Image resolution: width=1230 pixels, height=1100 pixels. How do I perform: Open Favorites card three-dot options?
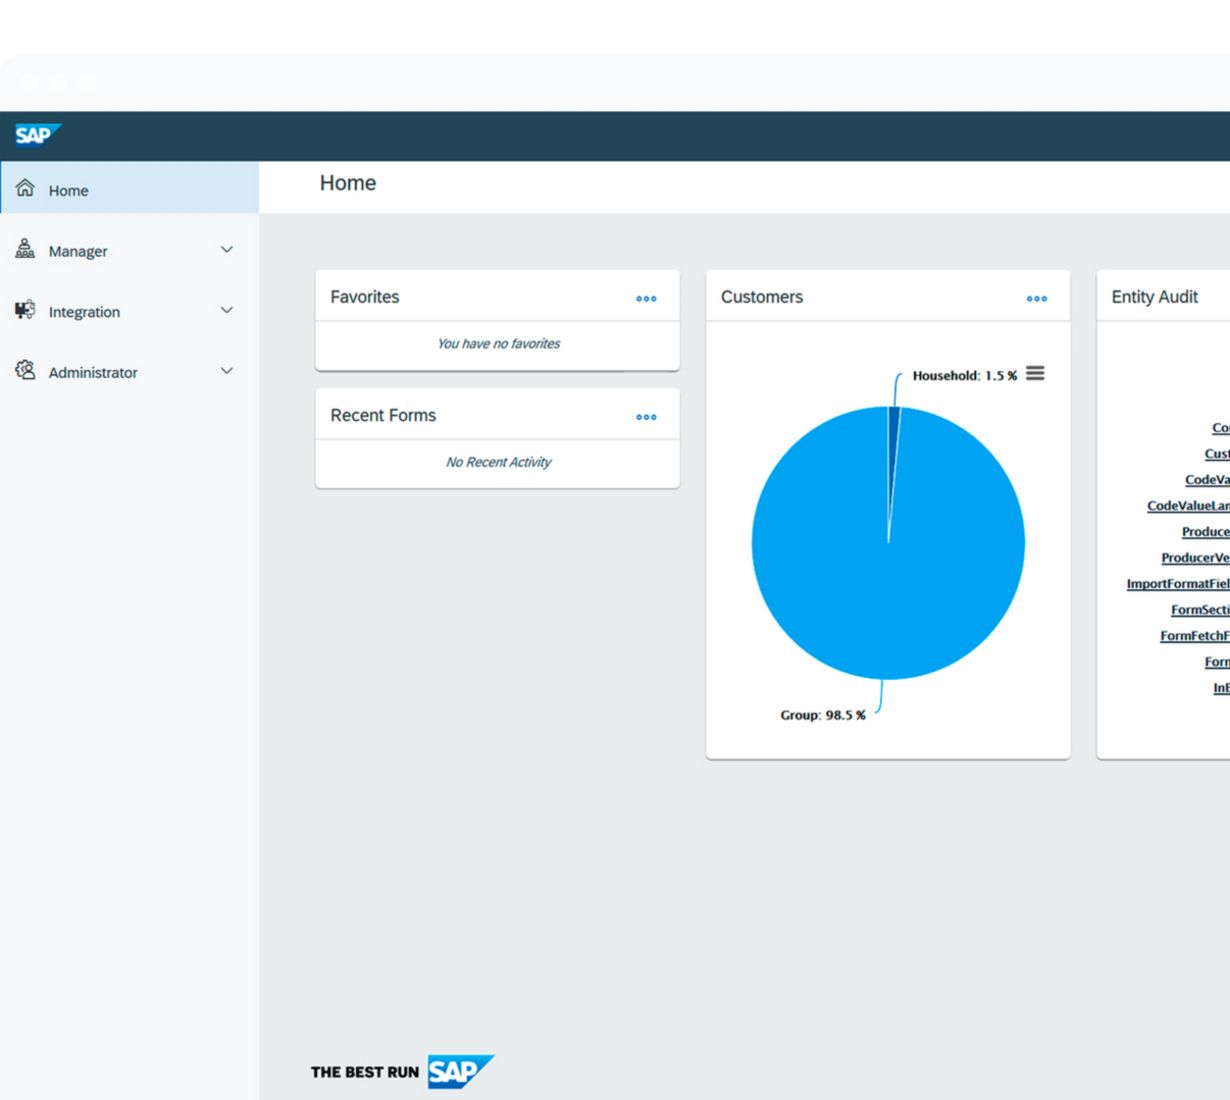tap(646, 298)
